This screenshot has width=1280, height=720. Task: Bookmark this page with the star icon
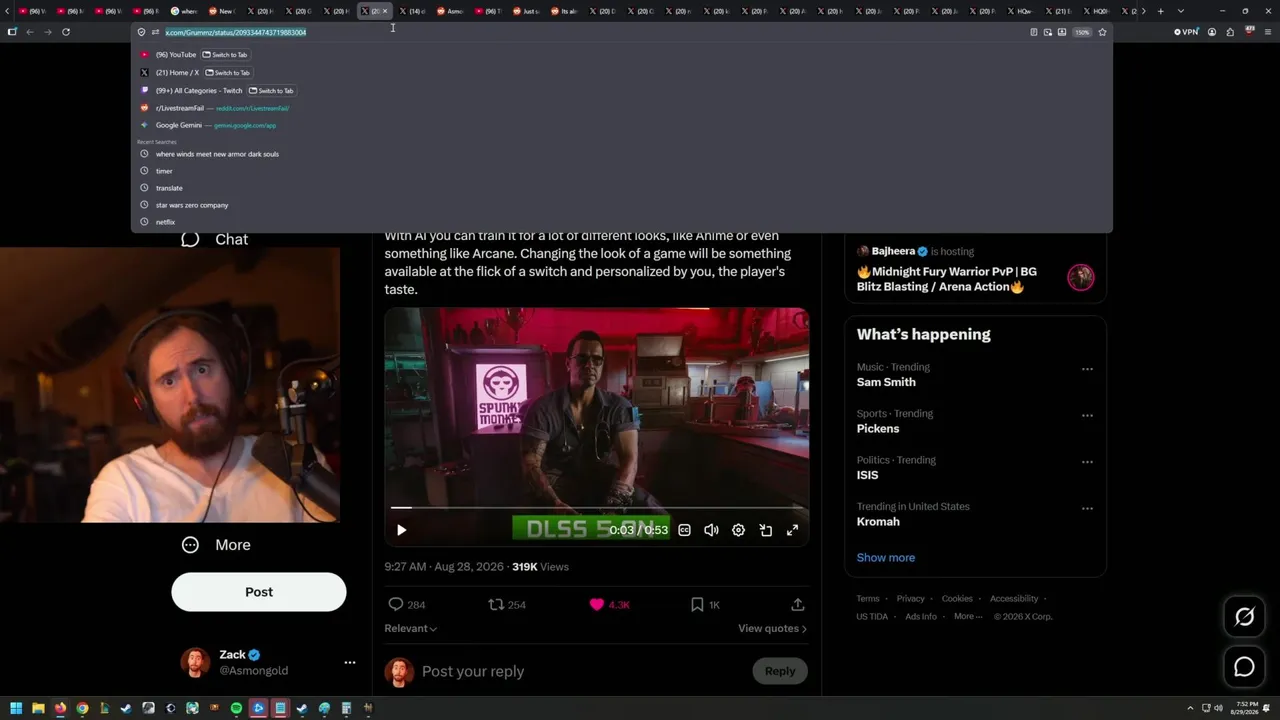(x=1102, y=32)
